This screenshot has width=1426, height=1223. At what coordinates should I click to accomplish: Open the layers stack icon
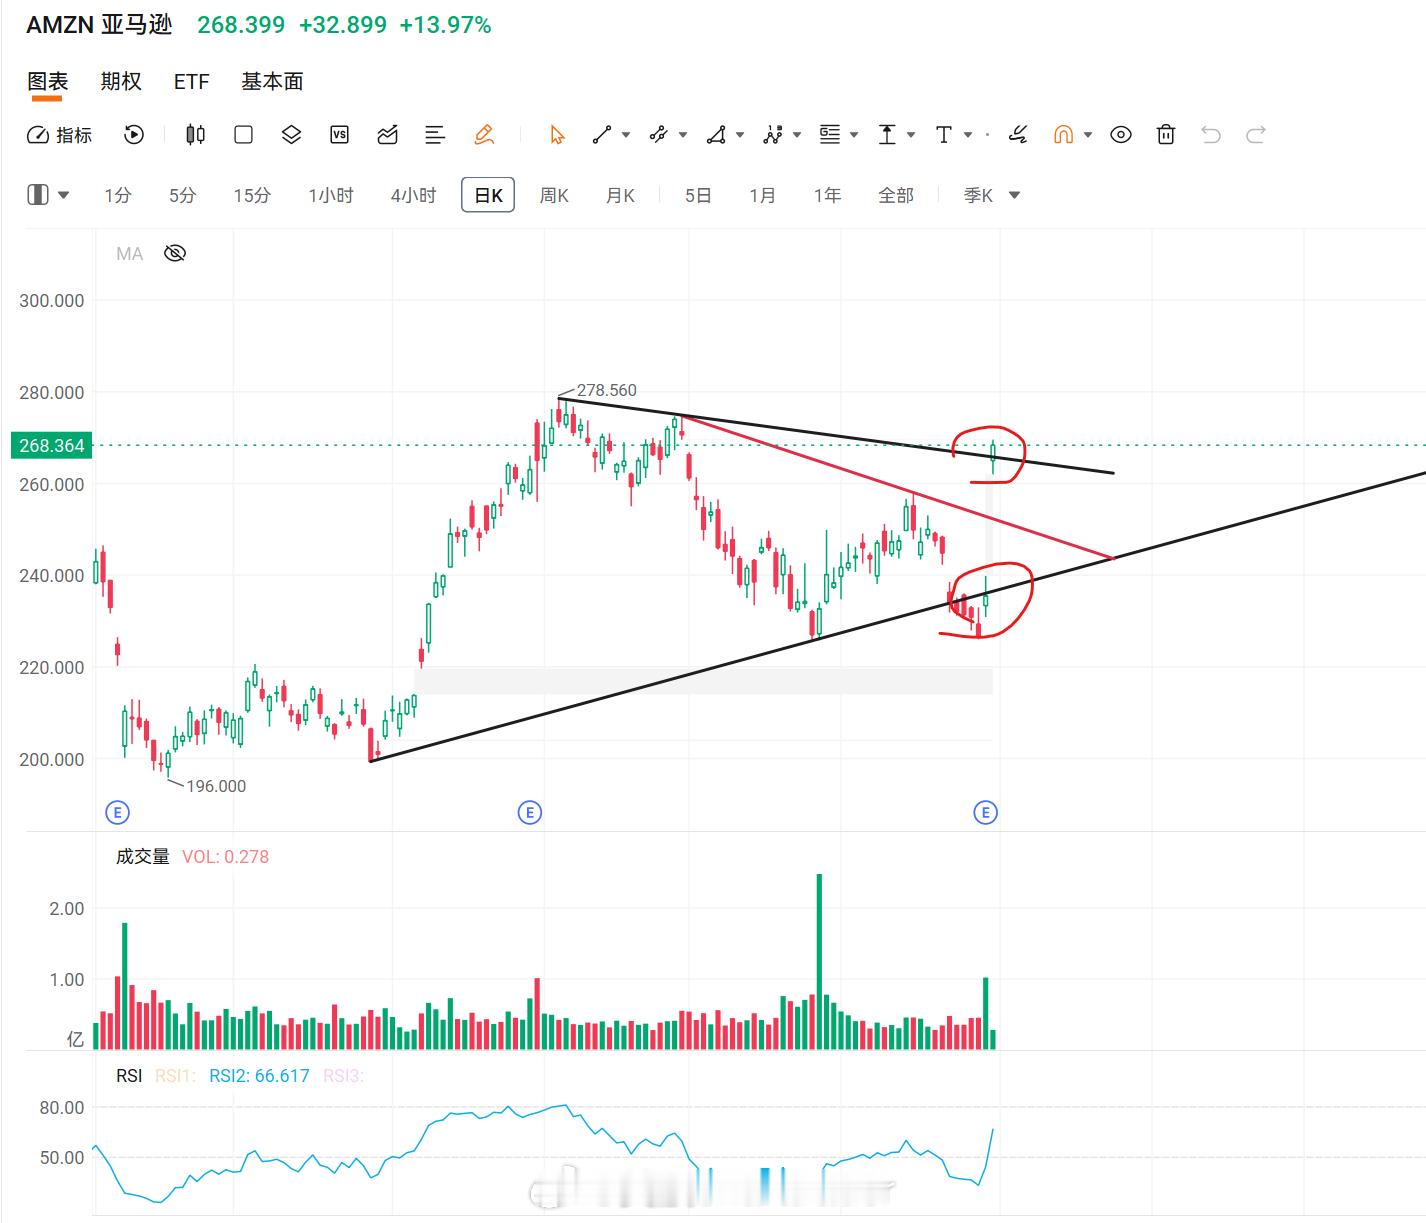coord(291,135)
